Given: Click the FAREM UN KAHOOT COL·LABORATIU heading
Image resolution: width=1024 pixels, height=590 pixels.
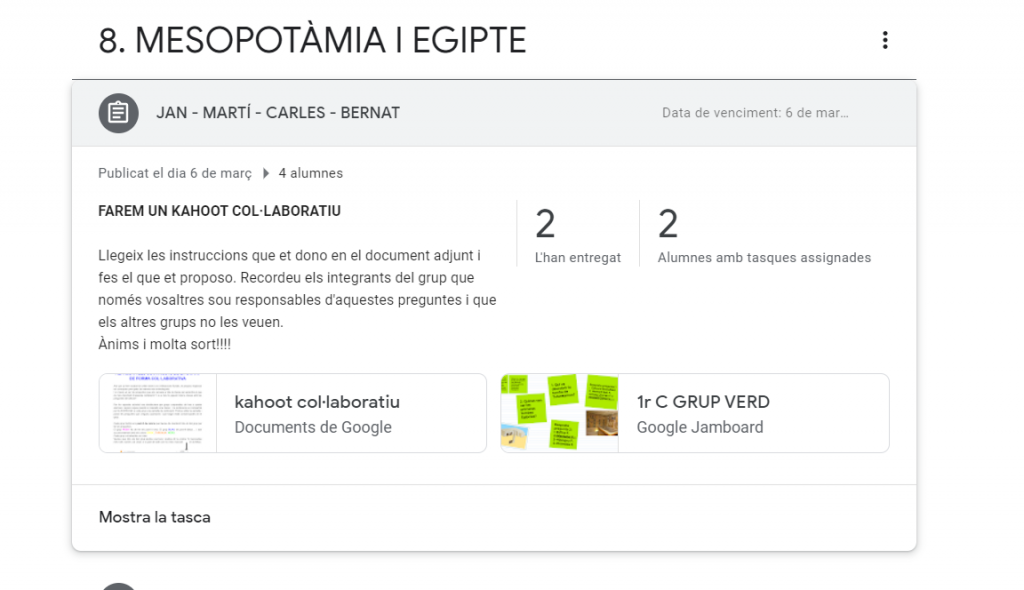Looking at the screenshot, I should [219, 211].
